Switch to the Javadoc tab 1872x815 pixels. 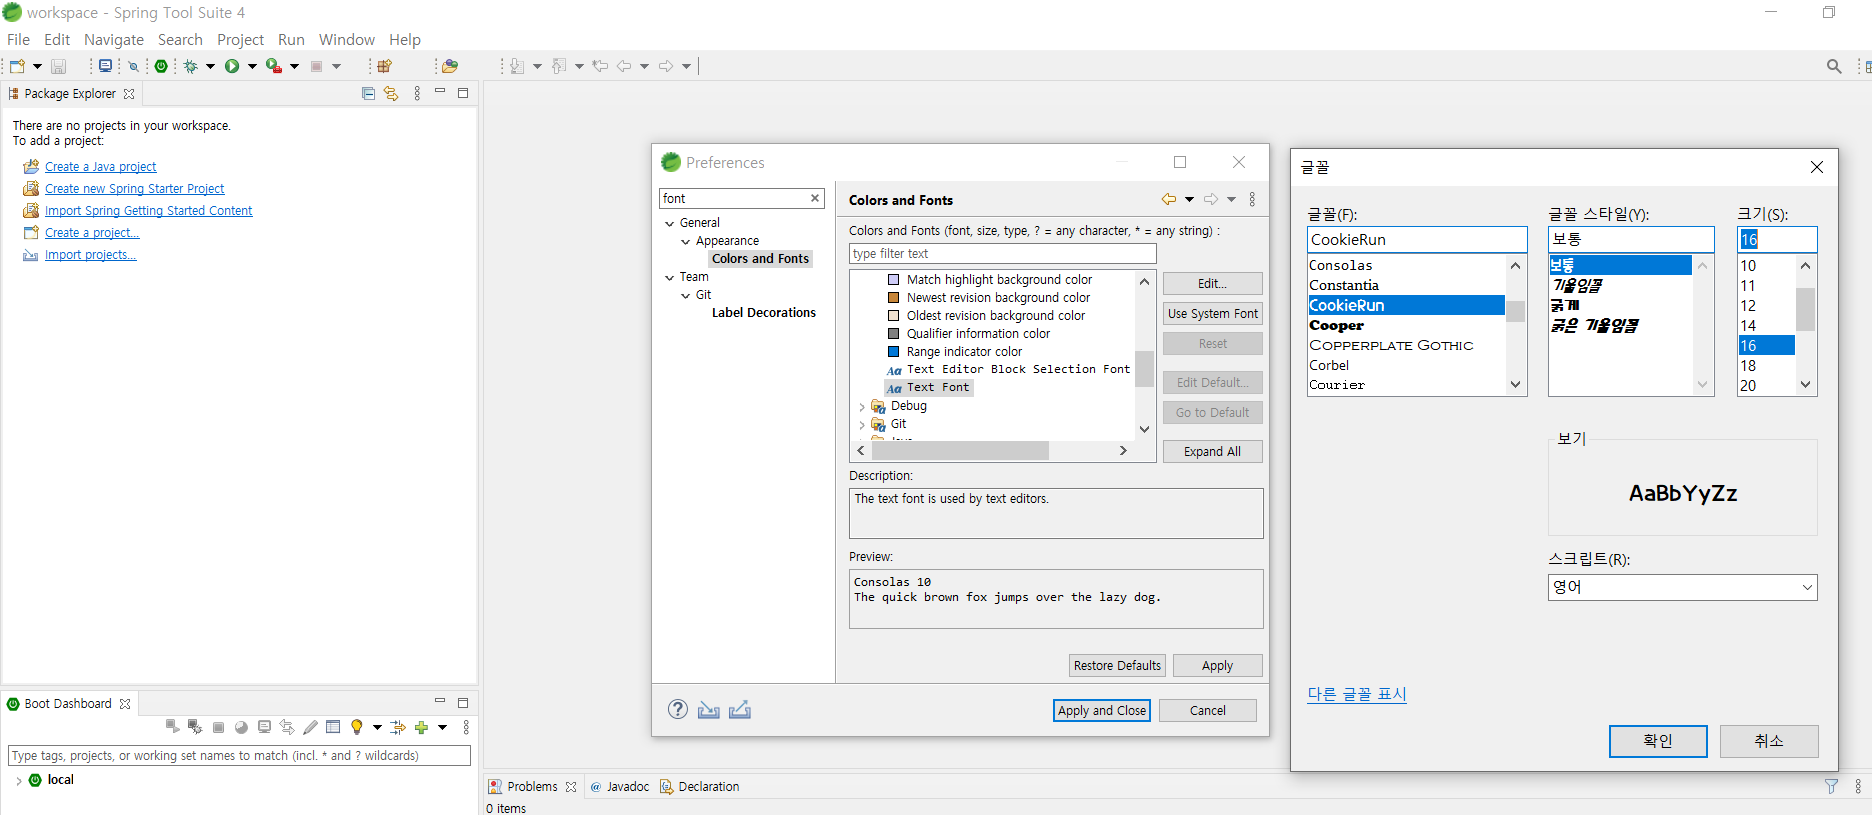tap(620, 786)
